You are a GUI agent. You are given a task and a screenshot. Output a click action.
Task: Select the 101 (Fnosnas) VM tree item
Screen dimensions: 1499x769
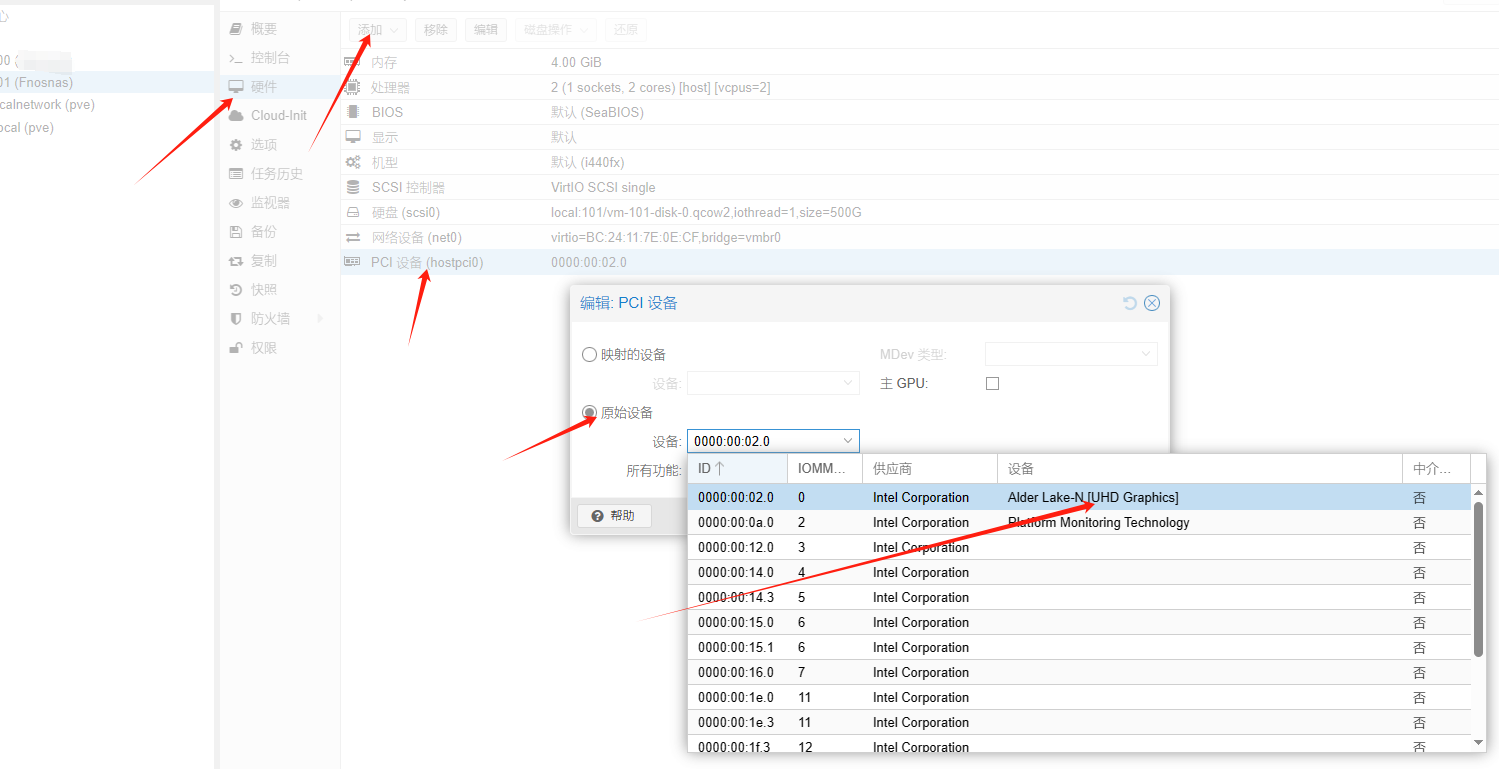point(107,82)
